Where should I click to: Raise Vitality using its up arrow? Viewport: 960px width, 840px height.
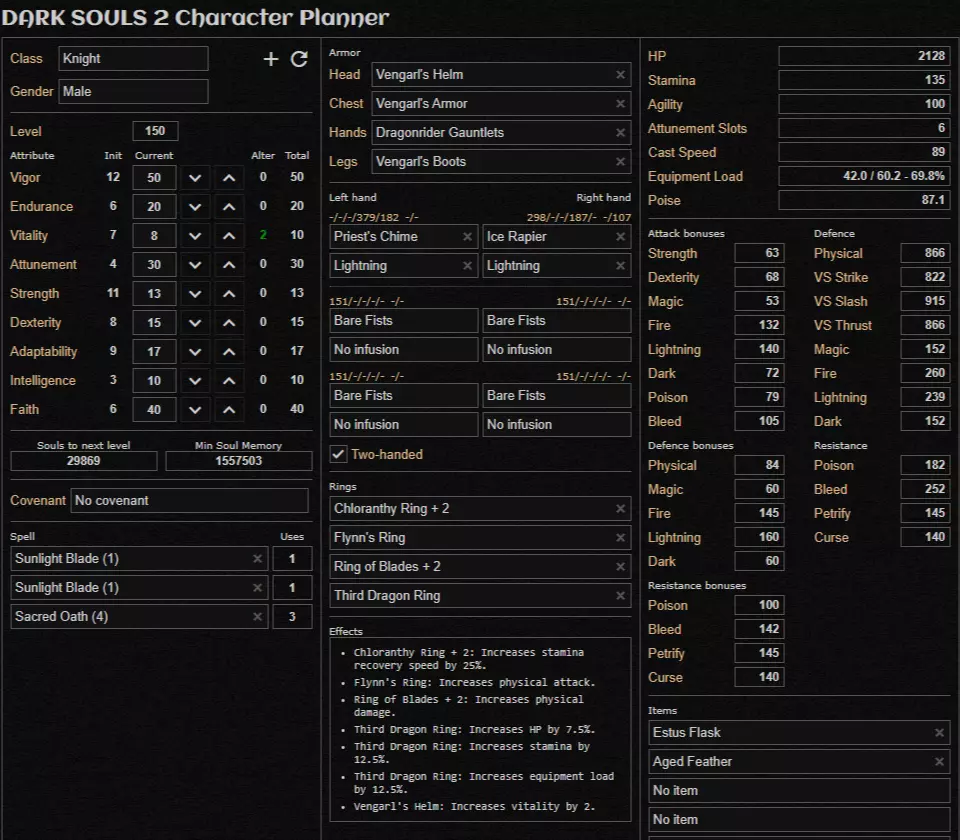[229, 236]
